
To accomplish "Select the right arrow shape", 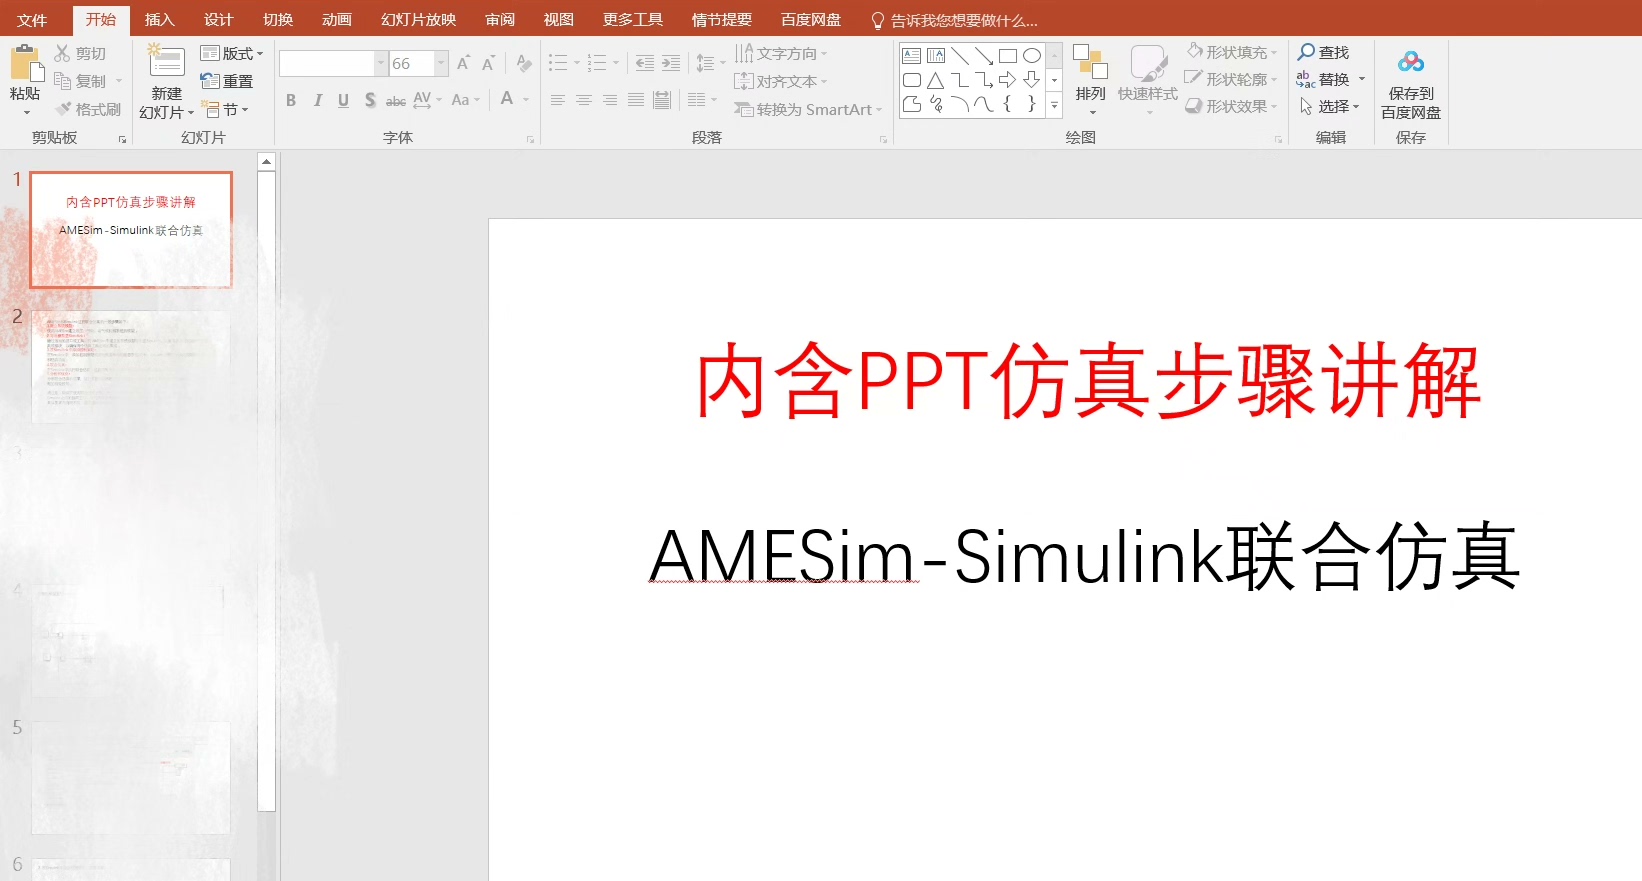I will click(x=1008, y=80).
